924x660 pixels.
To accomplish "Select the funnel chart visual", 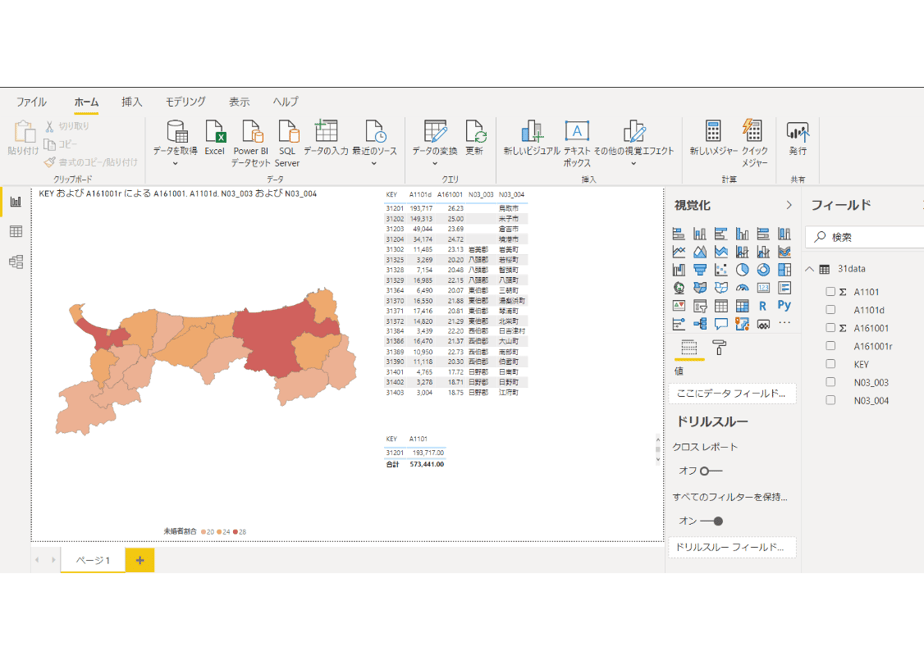I will [699, 270].
